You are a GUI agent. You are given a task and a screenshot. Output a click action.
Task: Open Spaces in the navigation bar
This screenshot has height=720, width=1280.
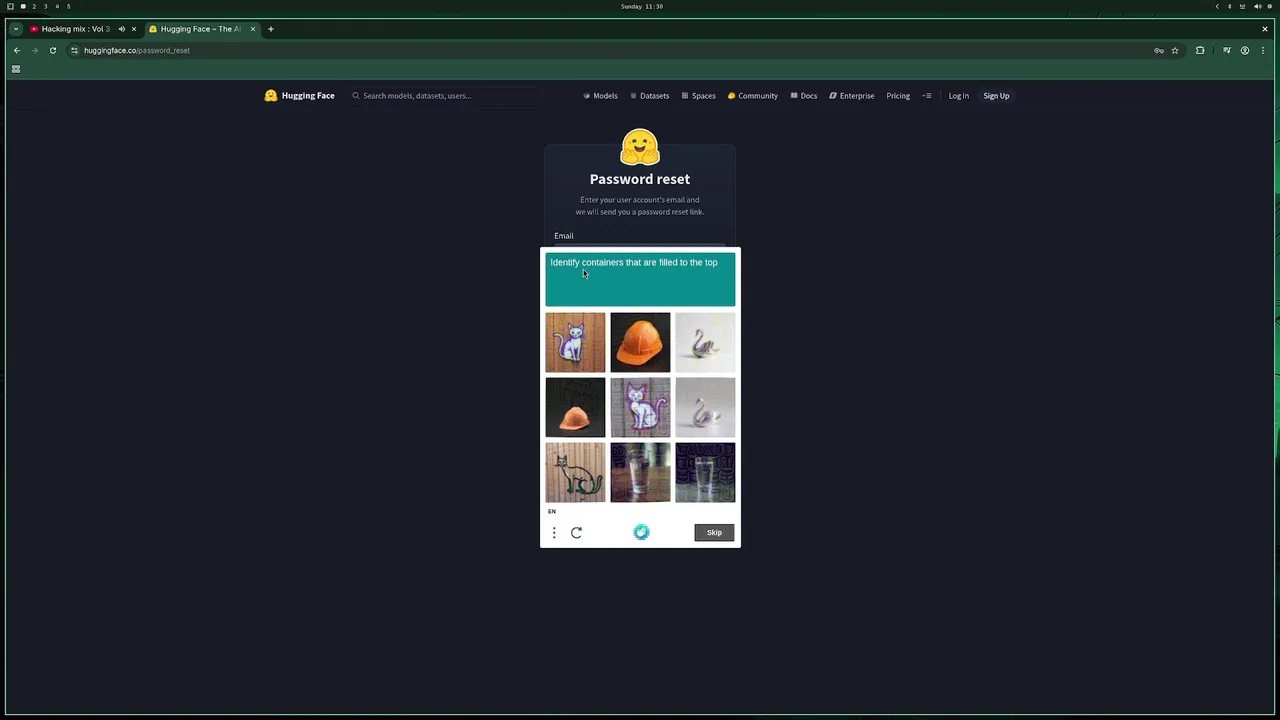(698, 96)
